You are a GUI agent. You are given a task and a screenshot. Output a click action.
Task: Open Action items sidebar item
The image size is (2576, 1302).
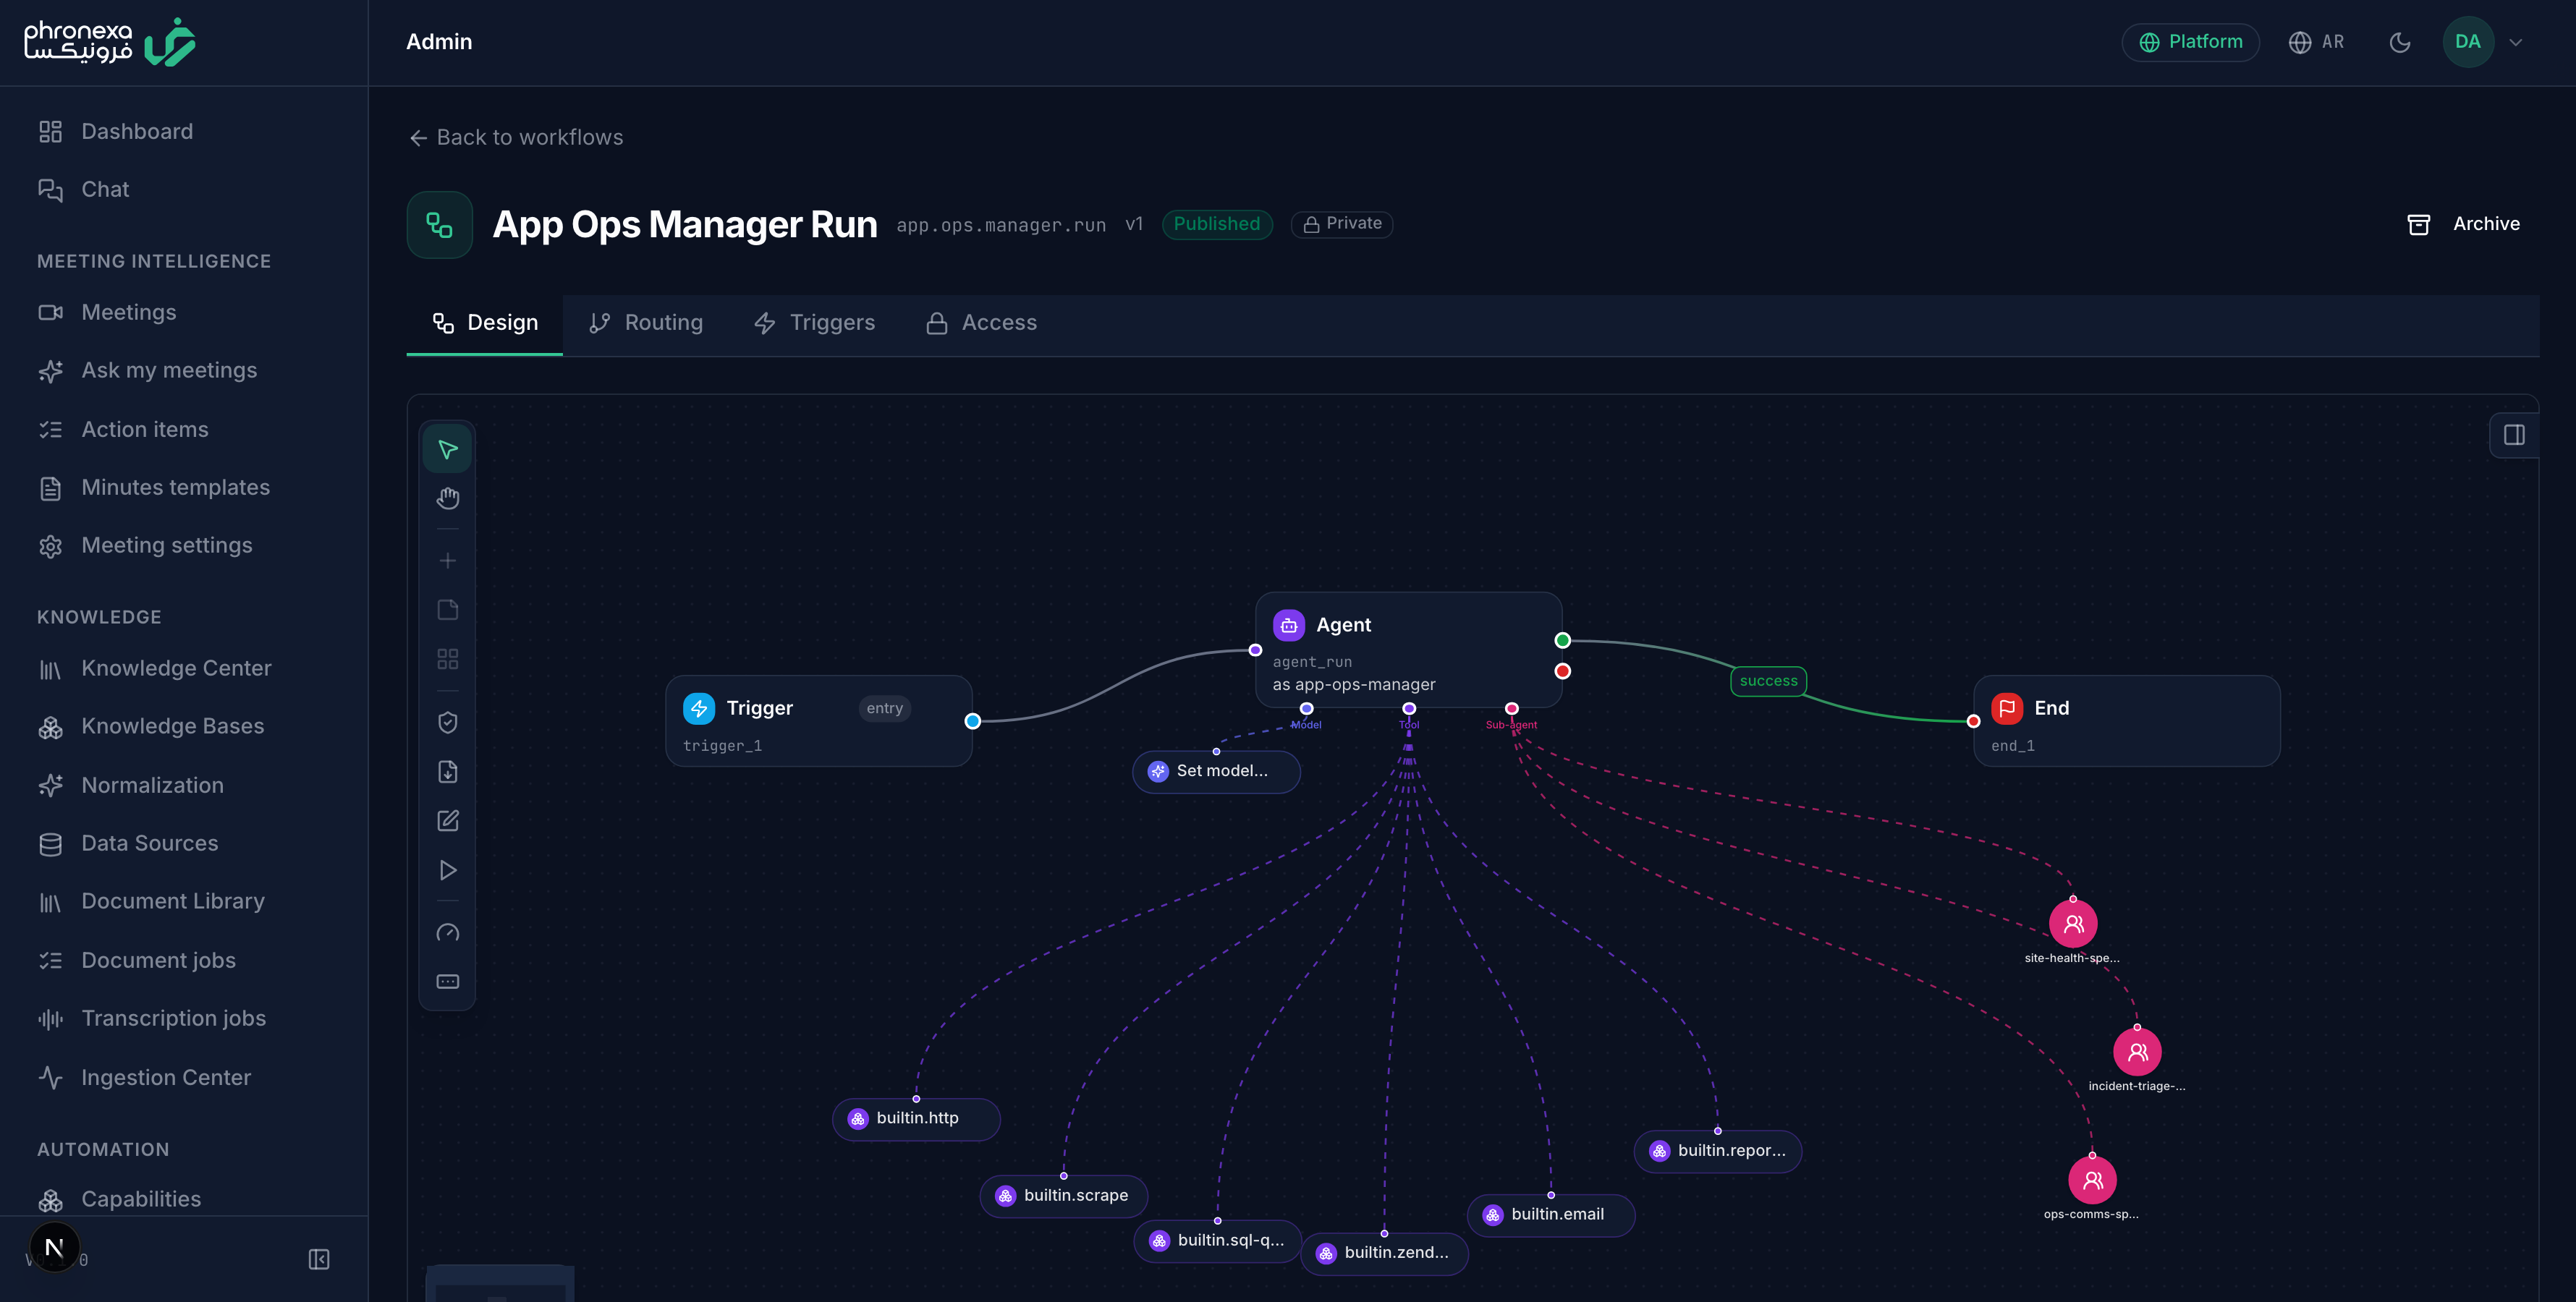(184, 429)
